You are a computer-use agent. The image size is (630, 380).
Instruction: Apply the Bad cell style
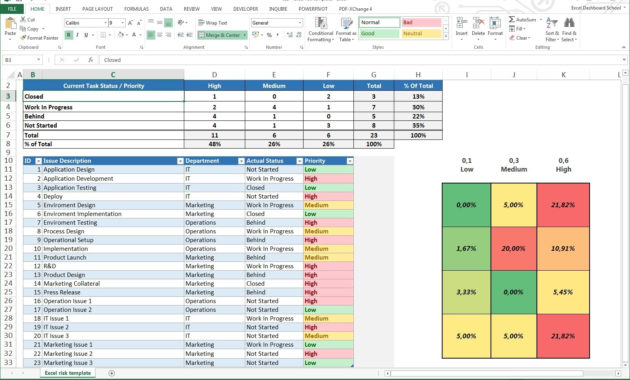(421, 22)
